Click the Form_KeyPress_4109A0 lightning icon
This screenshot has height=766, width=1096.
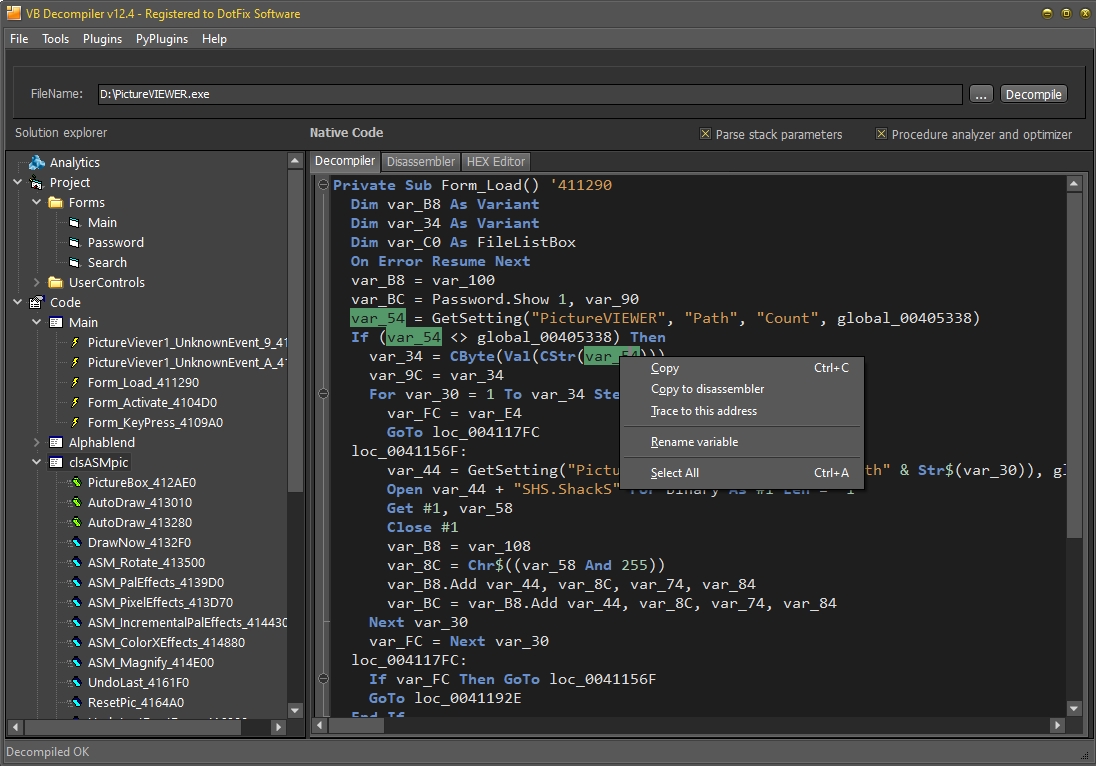point(75,423)
